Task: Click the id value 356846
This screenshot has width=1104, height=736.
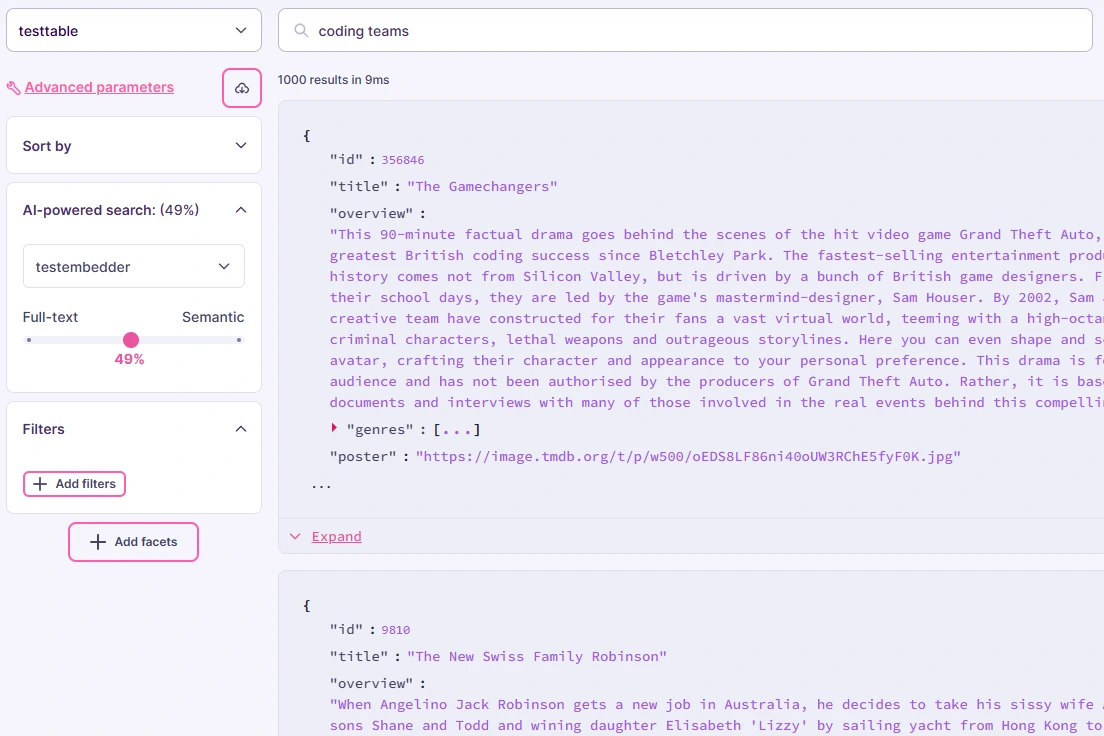Action: pos(403,159)
